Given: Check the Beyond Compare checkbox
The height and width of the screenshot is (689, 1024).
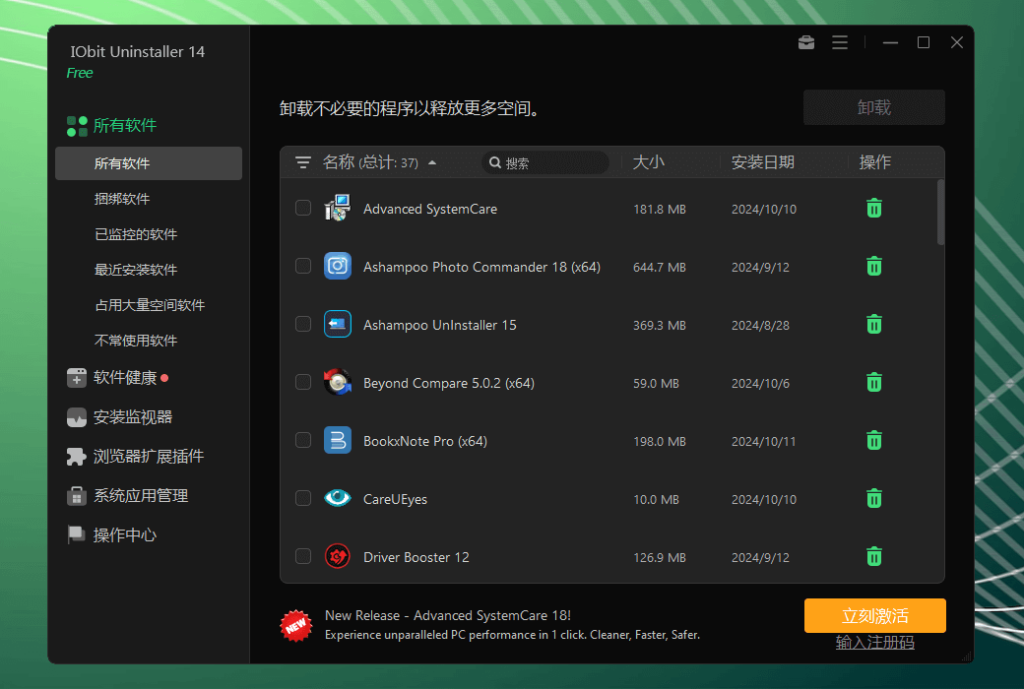Looking at the screenshot, I should click(303, 382).
